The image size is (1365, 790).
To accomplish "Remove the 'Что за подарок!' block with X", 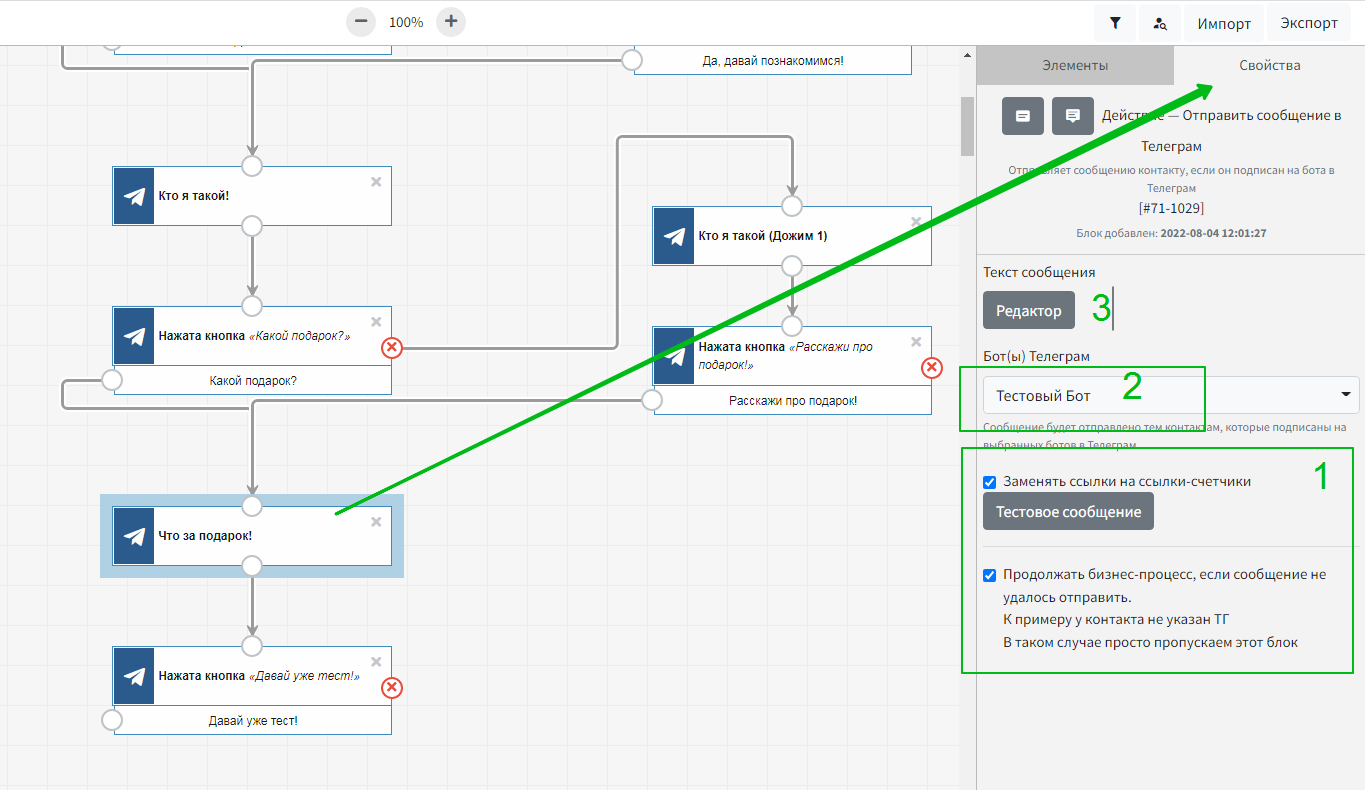I will tap(376, 522).
